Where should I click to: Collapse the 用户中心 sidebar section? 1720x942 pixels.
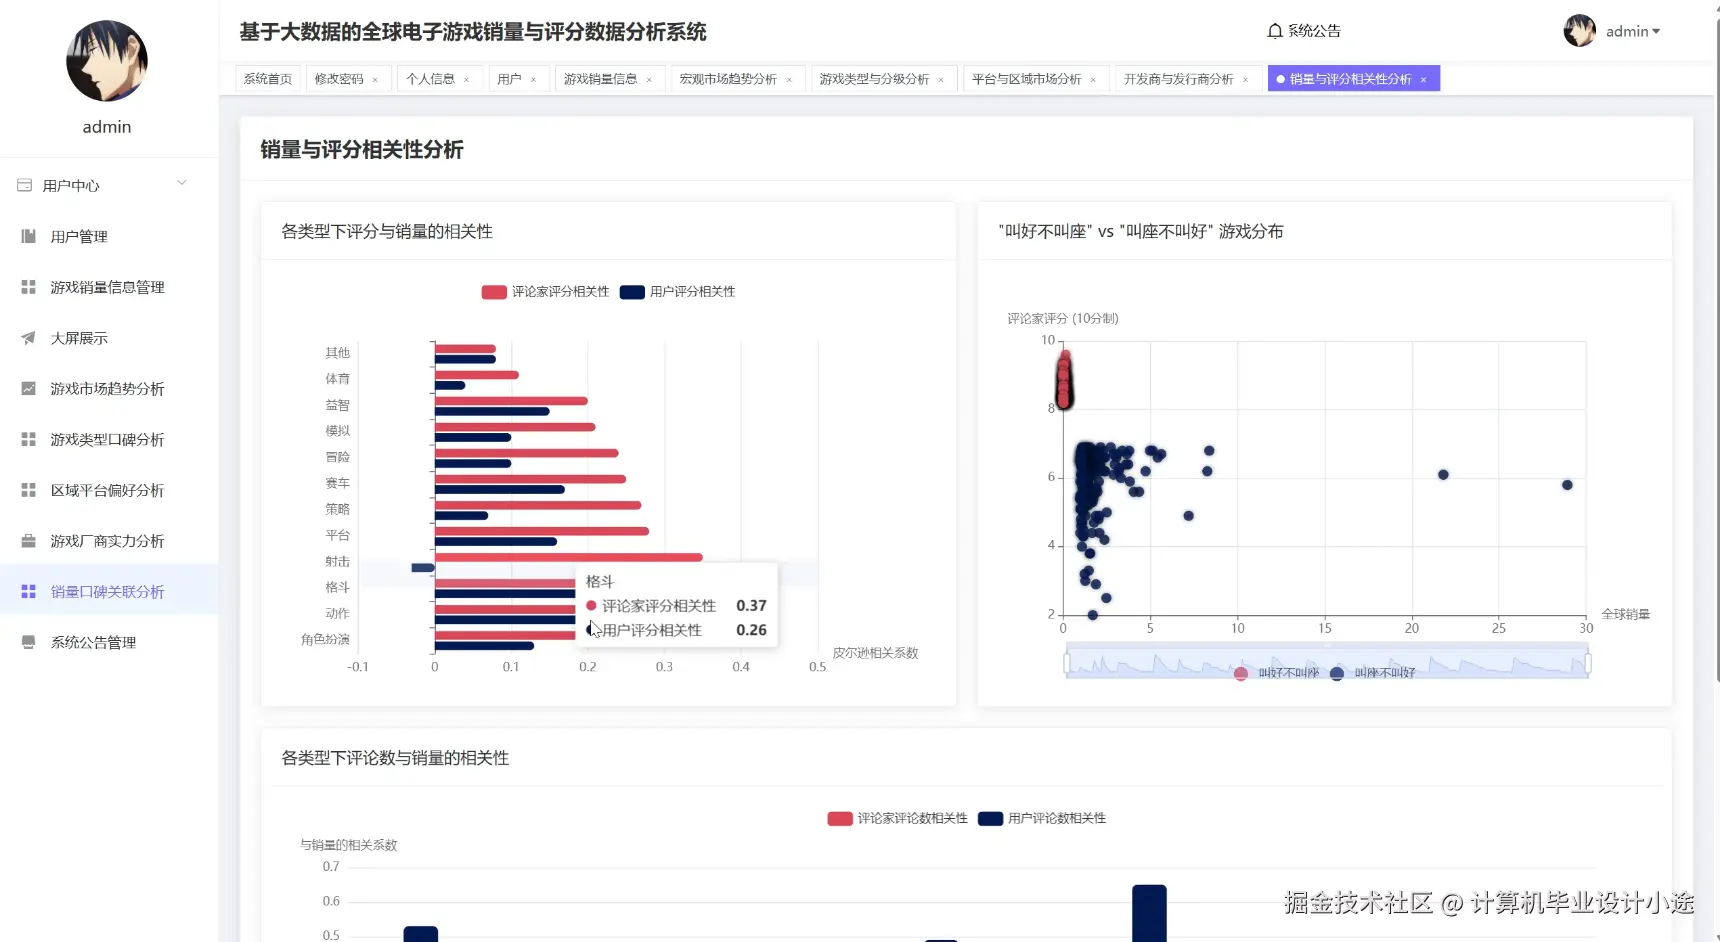181,183
